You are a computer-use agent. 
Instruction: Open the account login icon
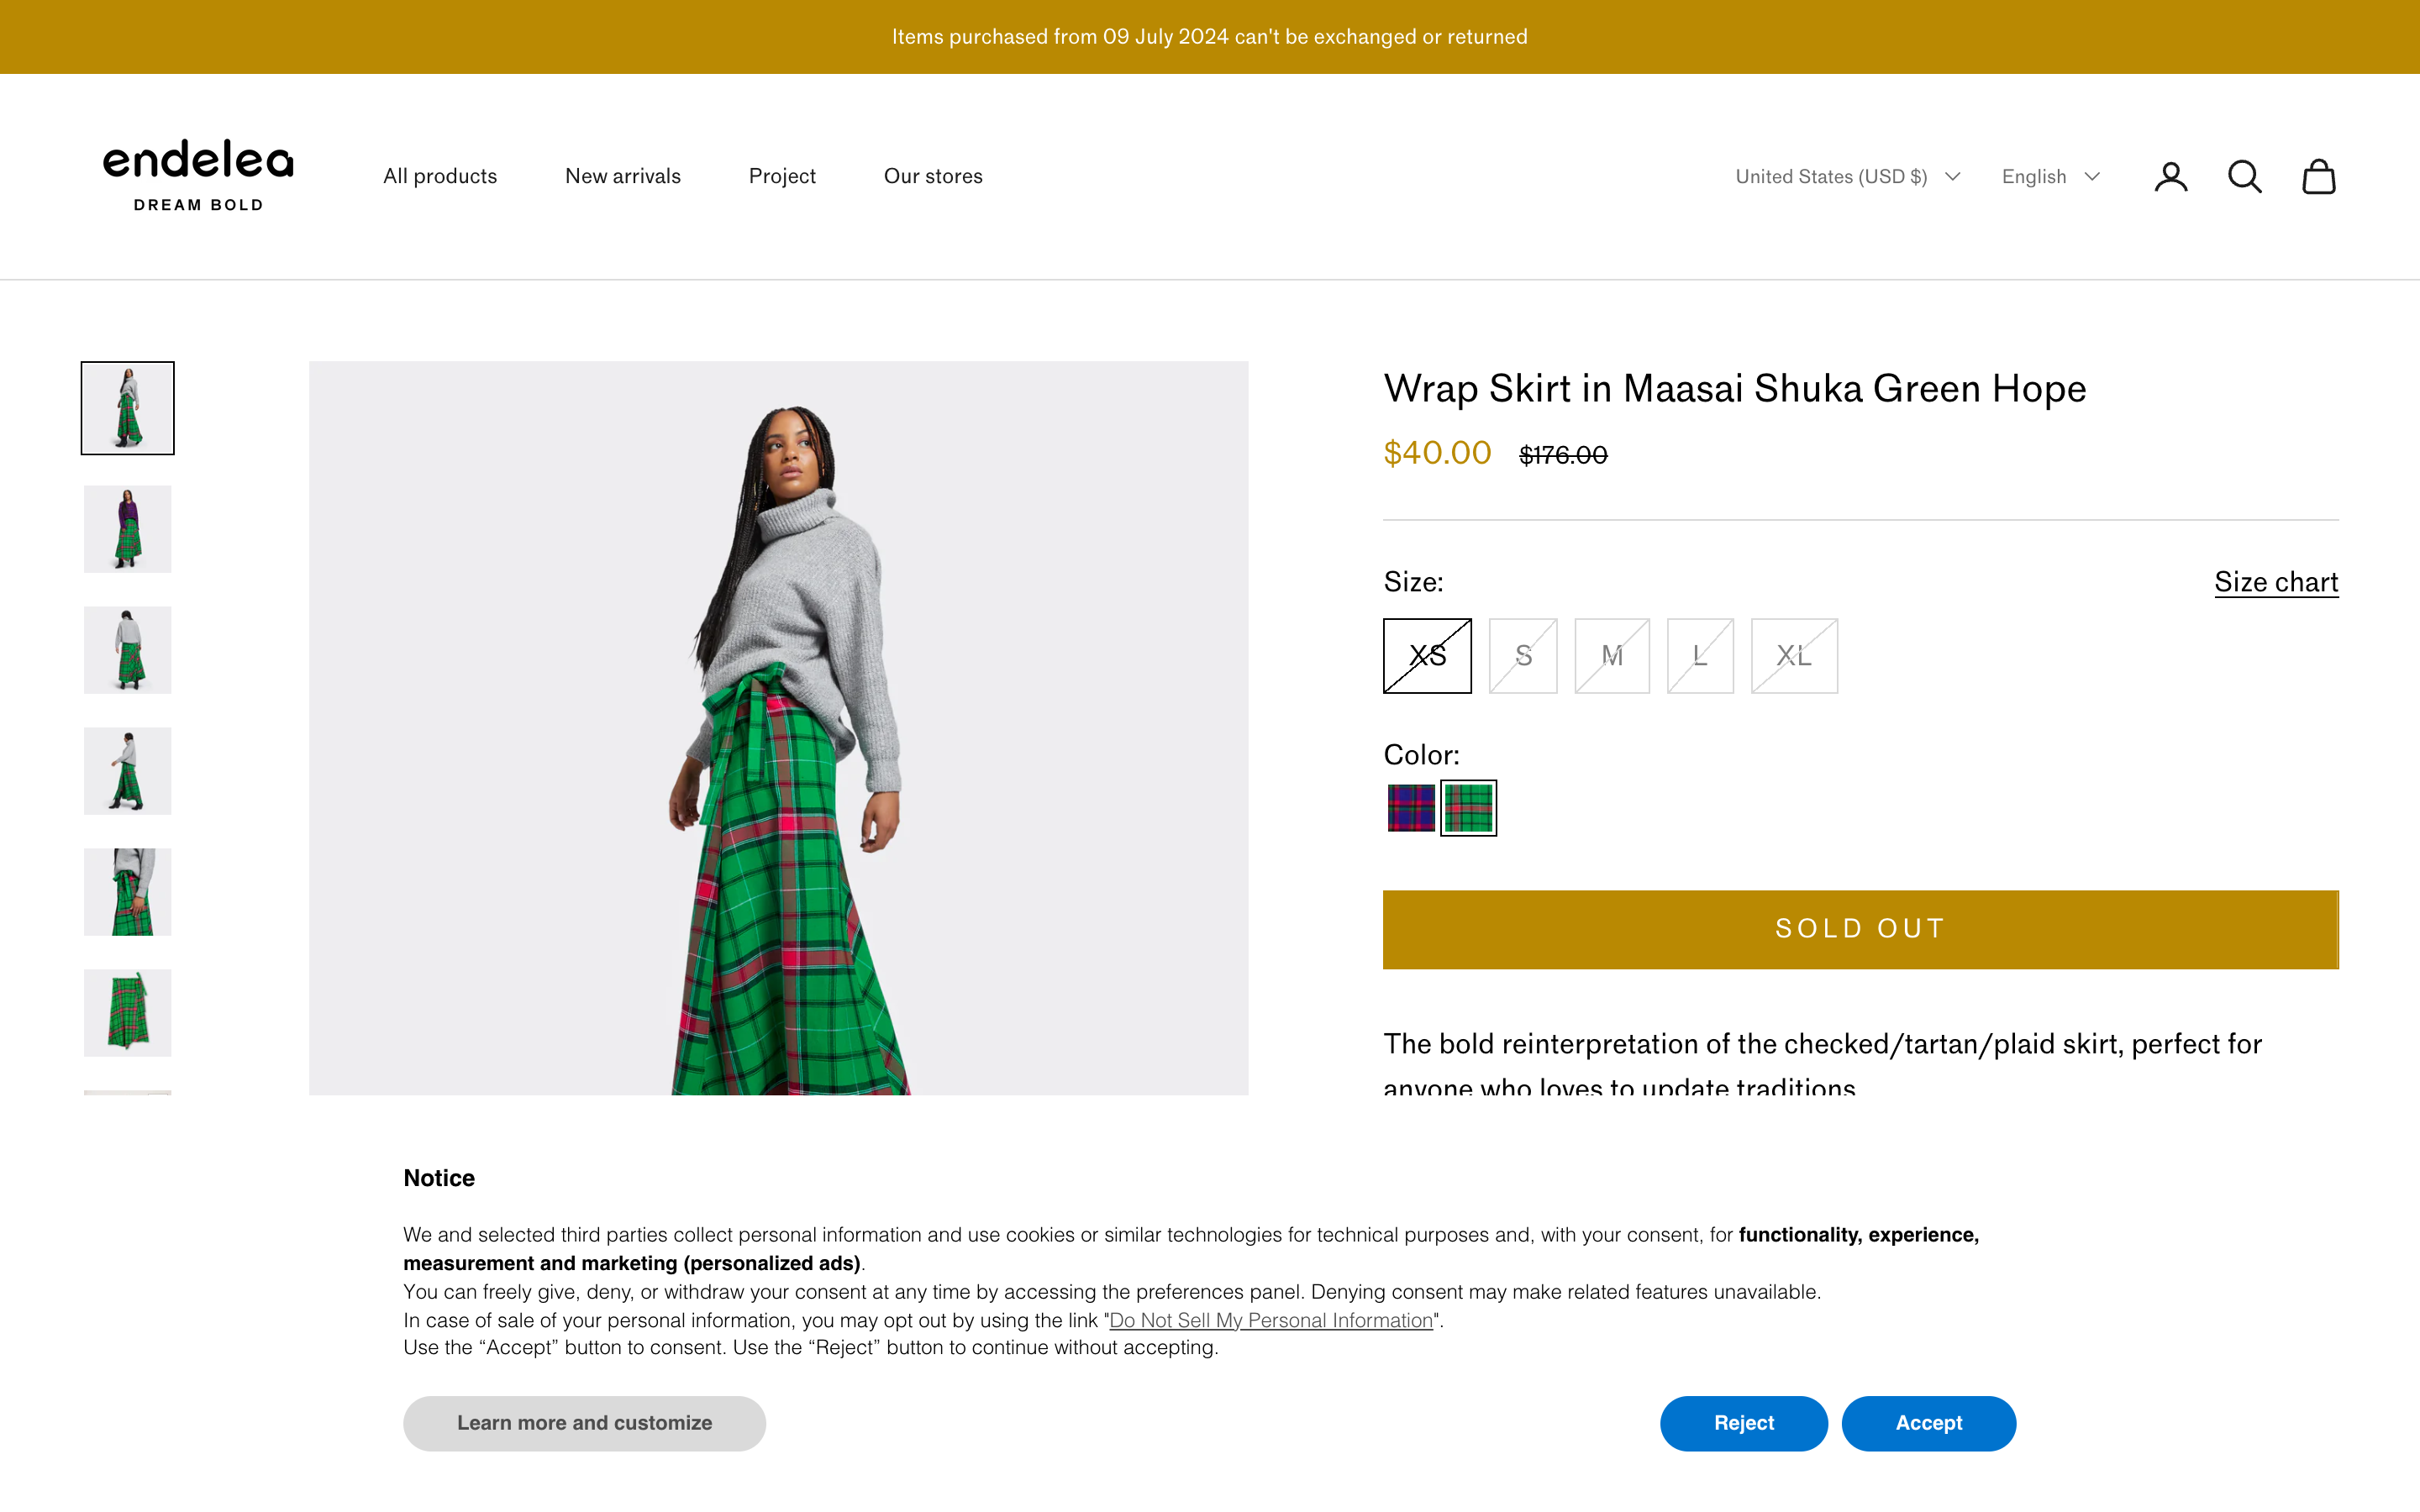point(2170,177)
